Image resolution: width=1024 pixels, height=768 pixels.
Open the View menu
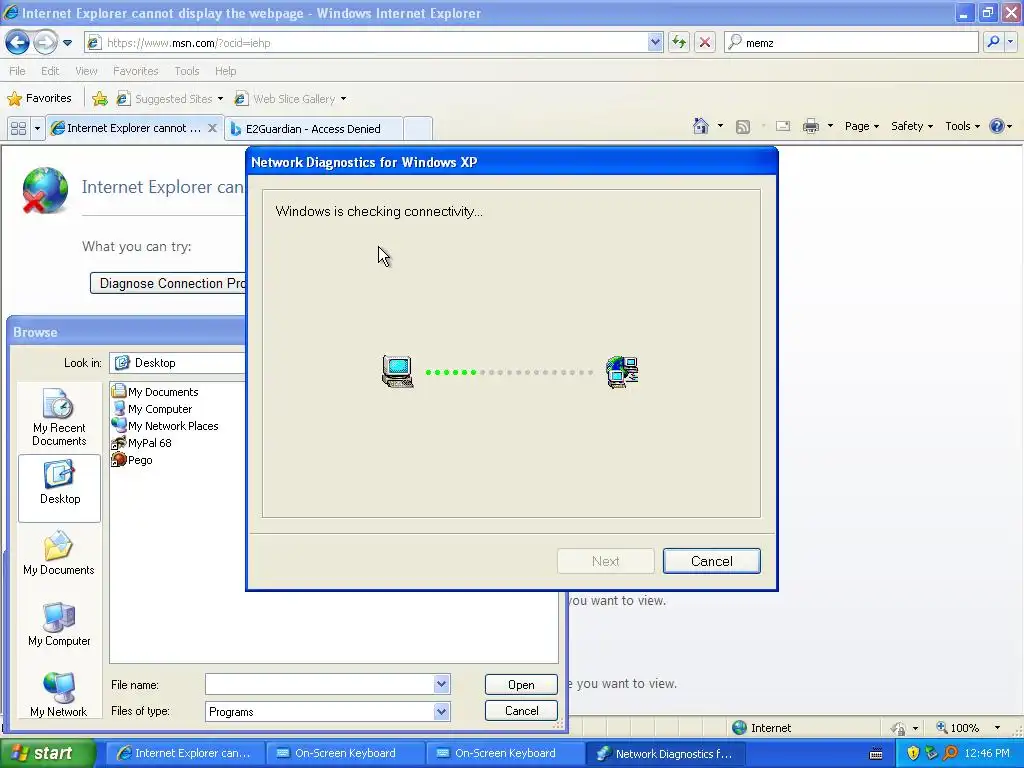(86, 71)
